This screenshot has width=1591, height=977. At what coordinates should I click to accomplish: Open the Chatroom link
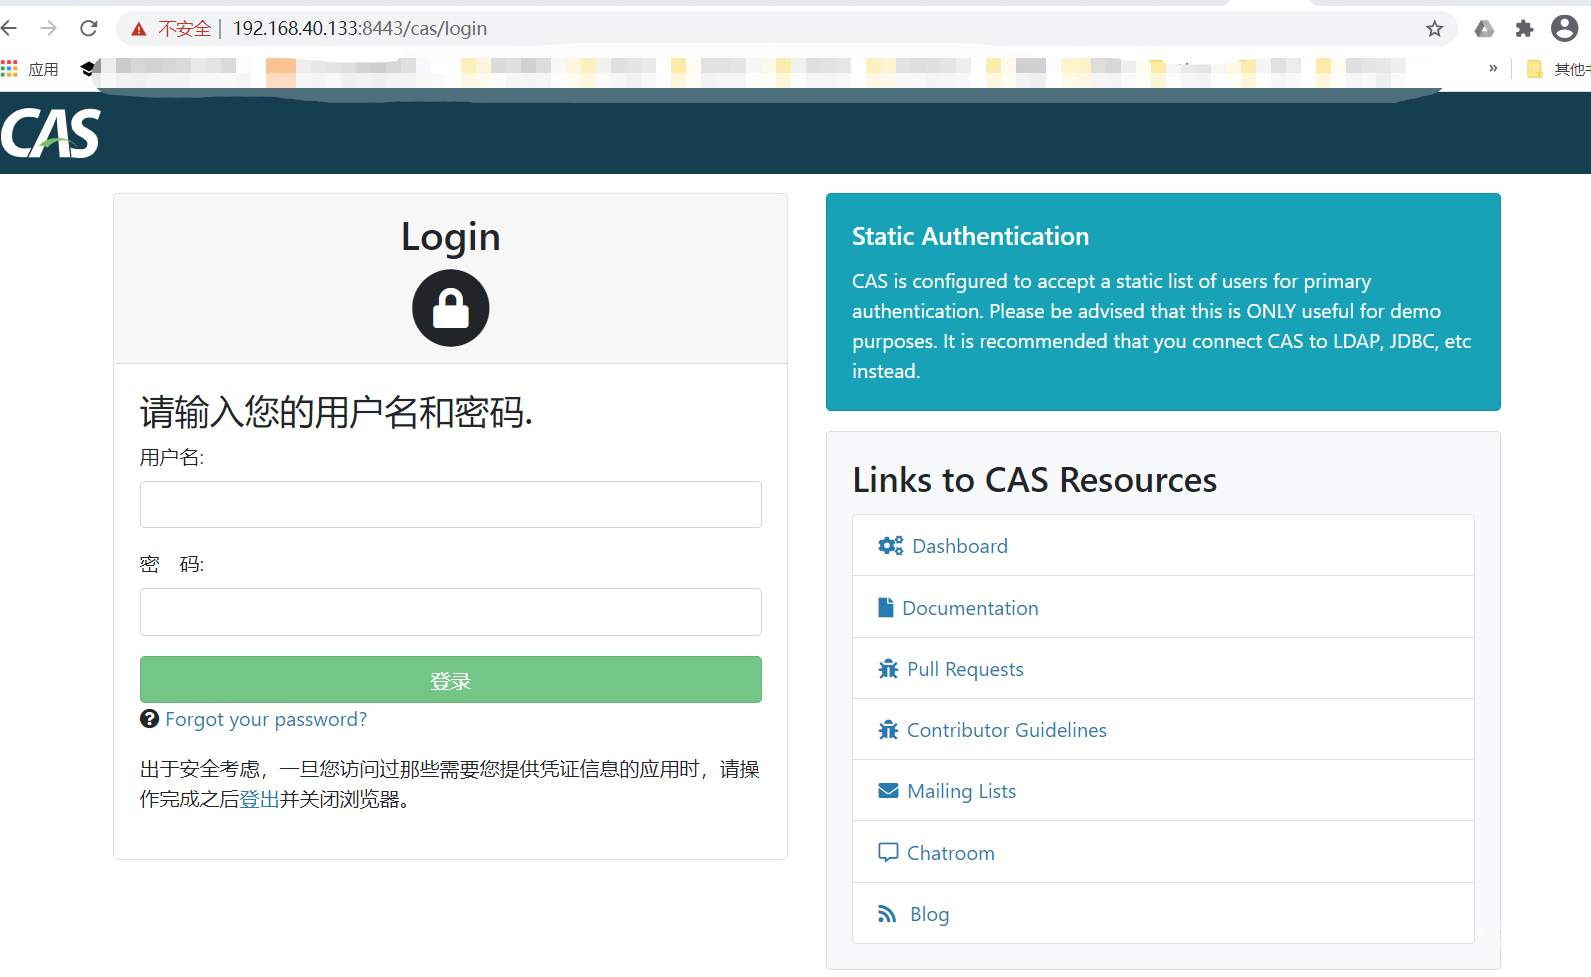coord(951,853)
